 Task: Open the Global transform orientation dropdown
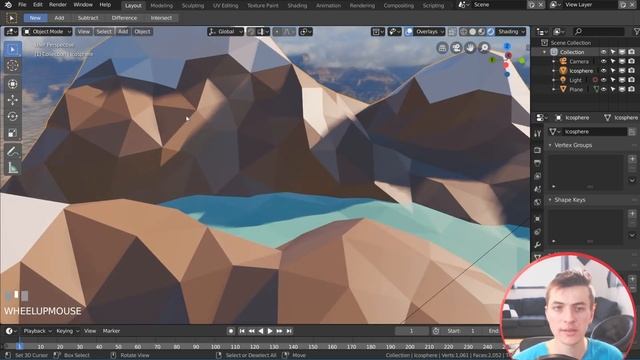tap(225, 31)
